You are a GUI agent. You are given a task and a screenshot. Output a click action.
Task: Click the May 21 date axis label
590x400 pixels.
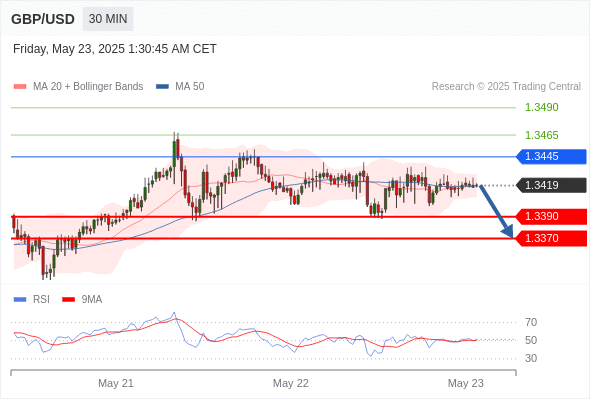click(x=116, y=383)
